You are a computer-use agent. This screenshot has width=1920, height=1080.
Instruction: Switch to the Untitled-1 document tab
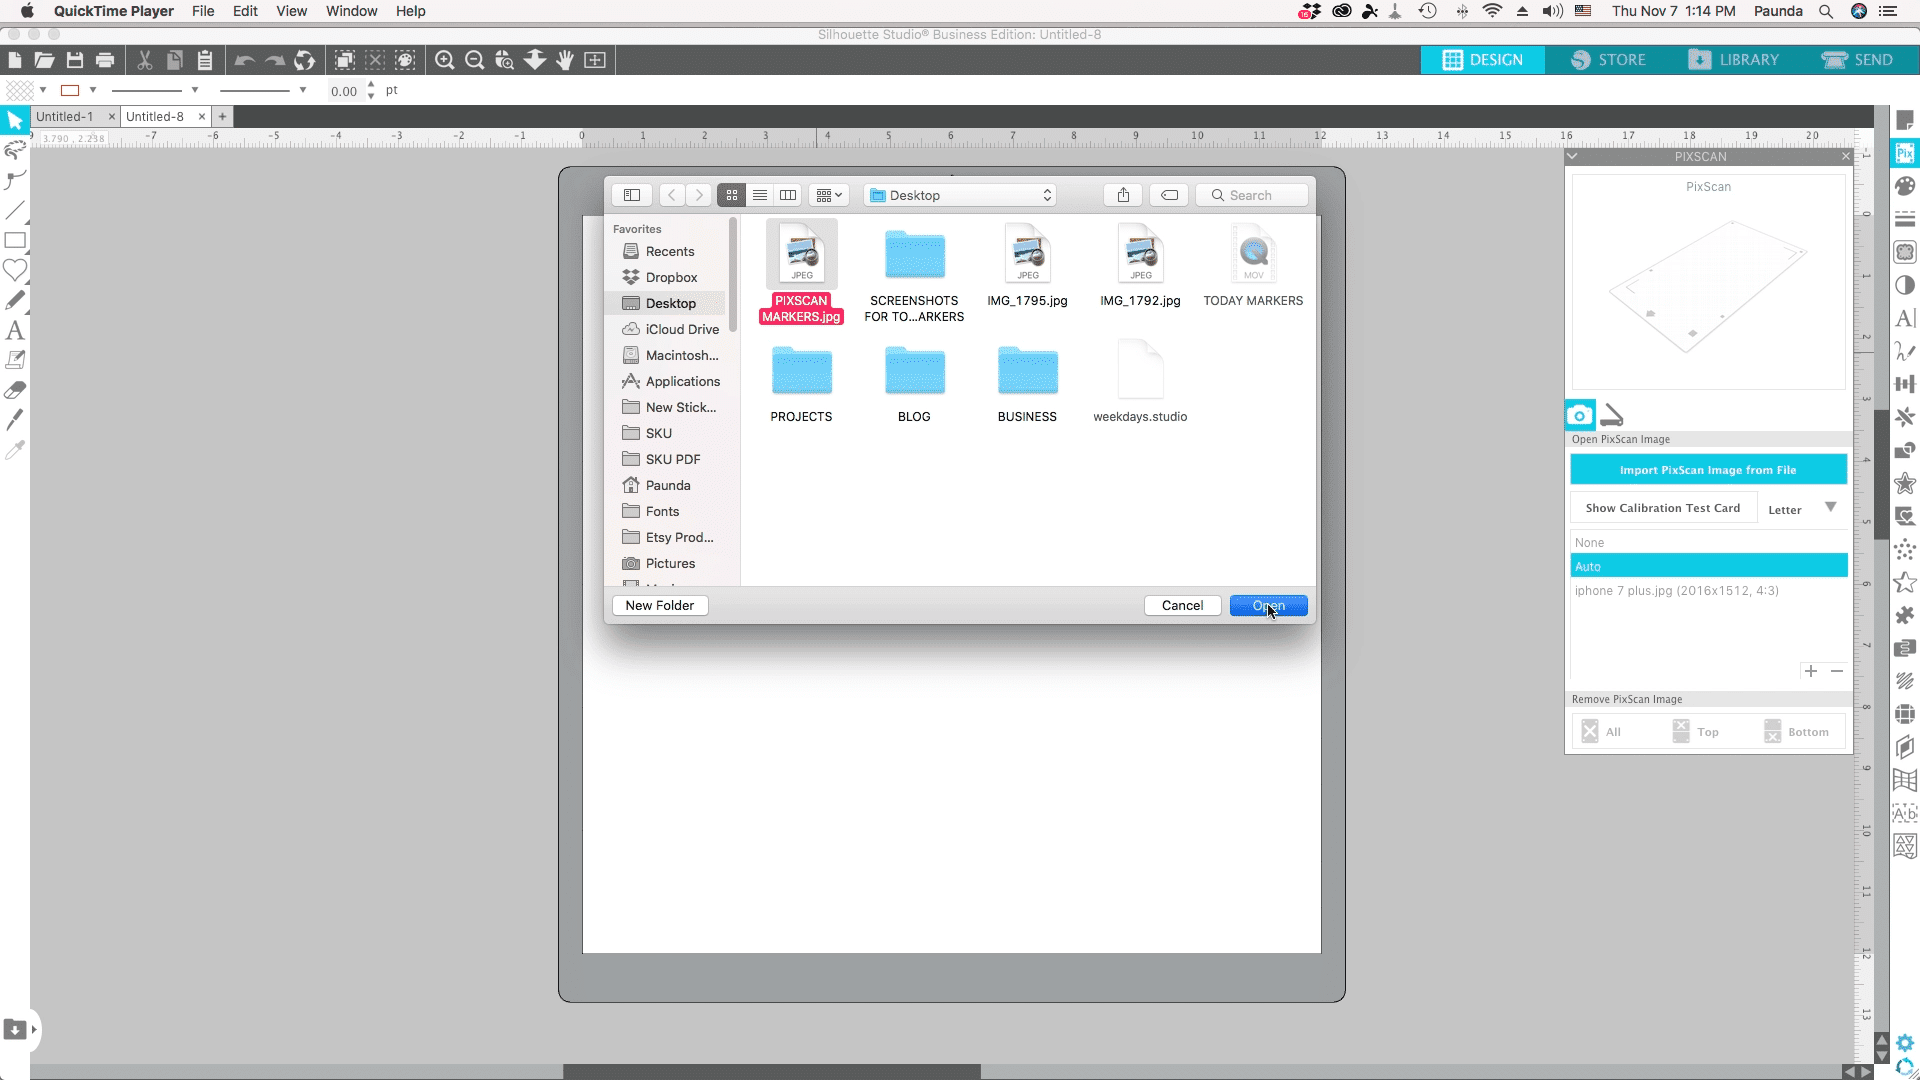click(x=65, y=116)
